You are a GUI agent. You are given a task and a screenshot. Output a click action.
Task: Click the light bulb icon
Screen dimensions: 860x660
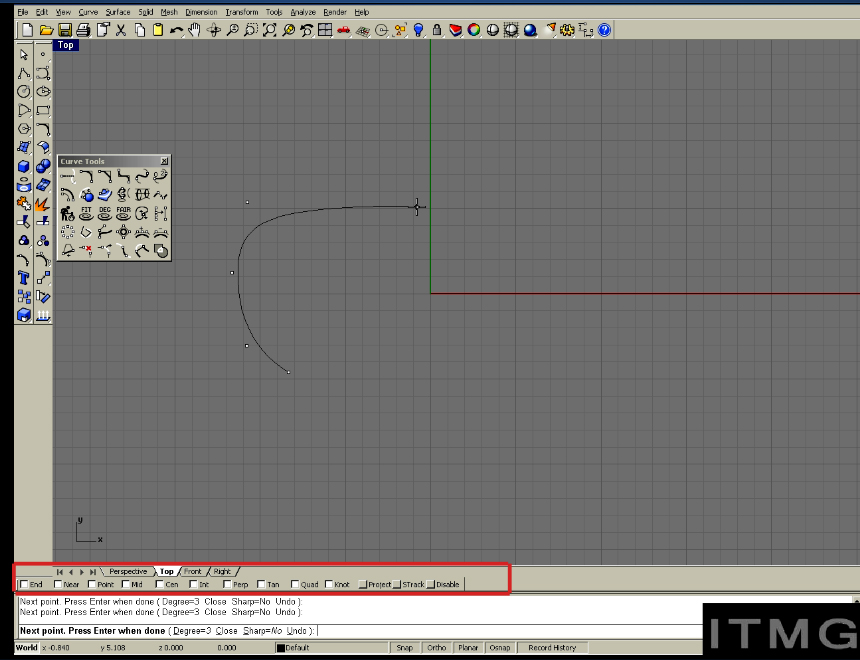click(x=418, y=30)
